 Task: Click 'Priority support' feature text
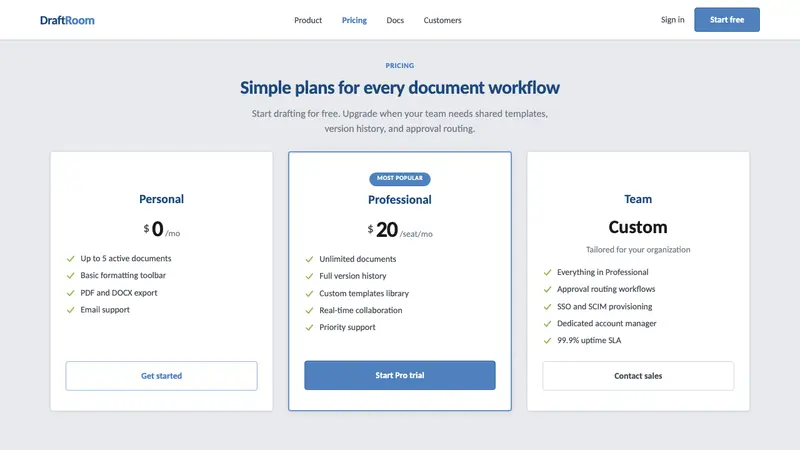(x=347, y=328)
